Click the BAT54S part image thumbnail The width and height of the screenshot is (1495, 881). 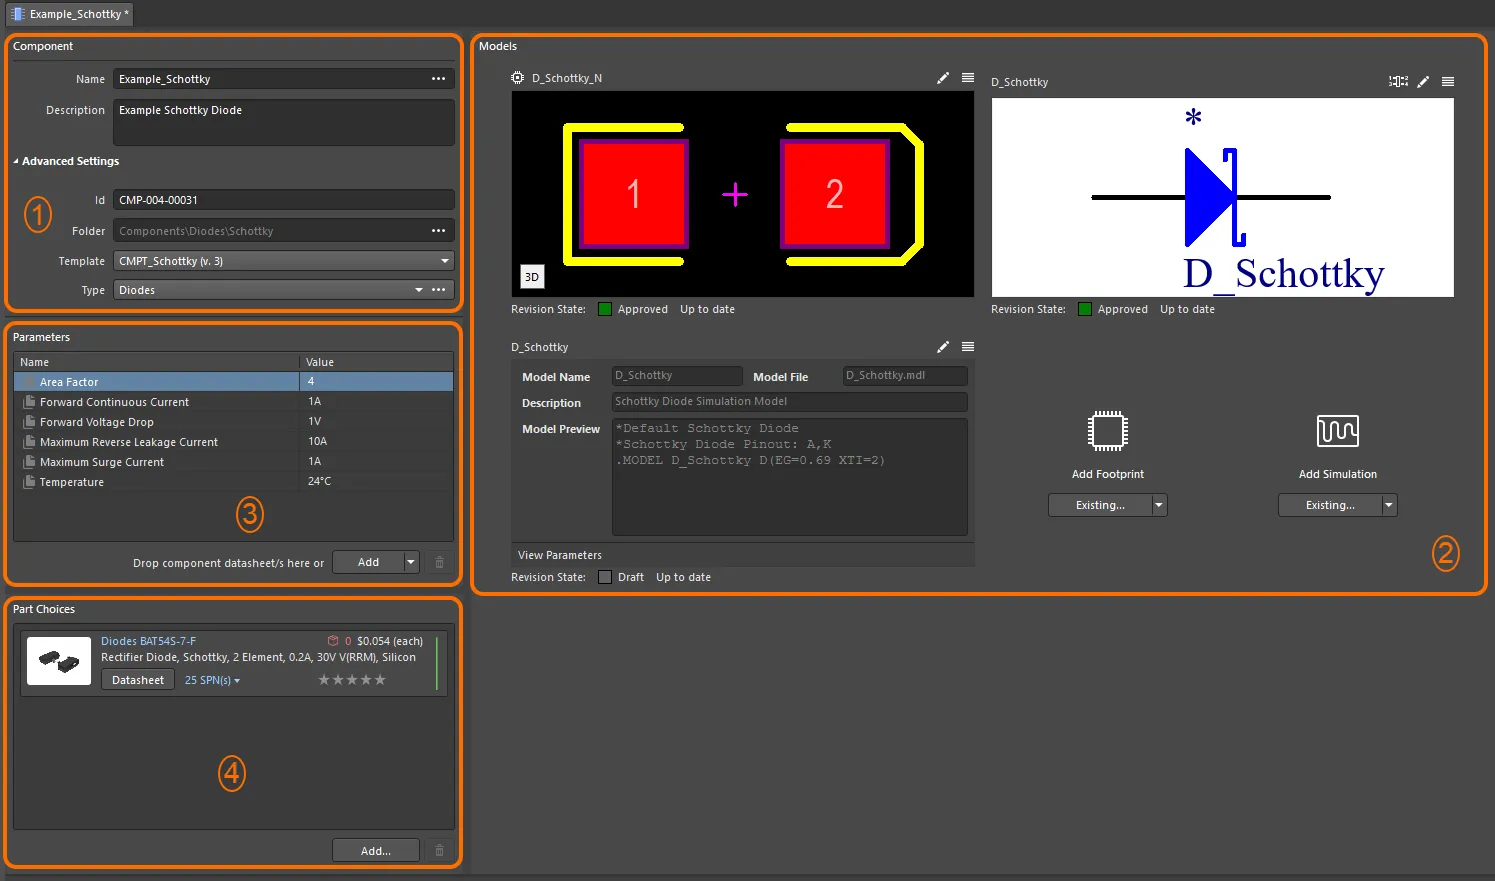[59, 661]
